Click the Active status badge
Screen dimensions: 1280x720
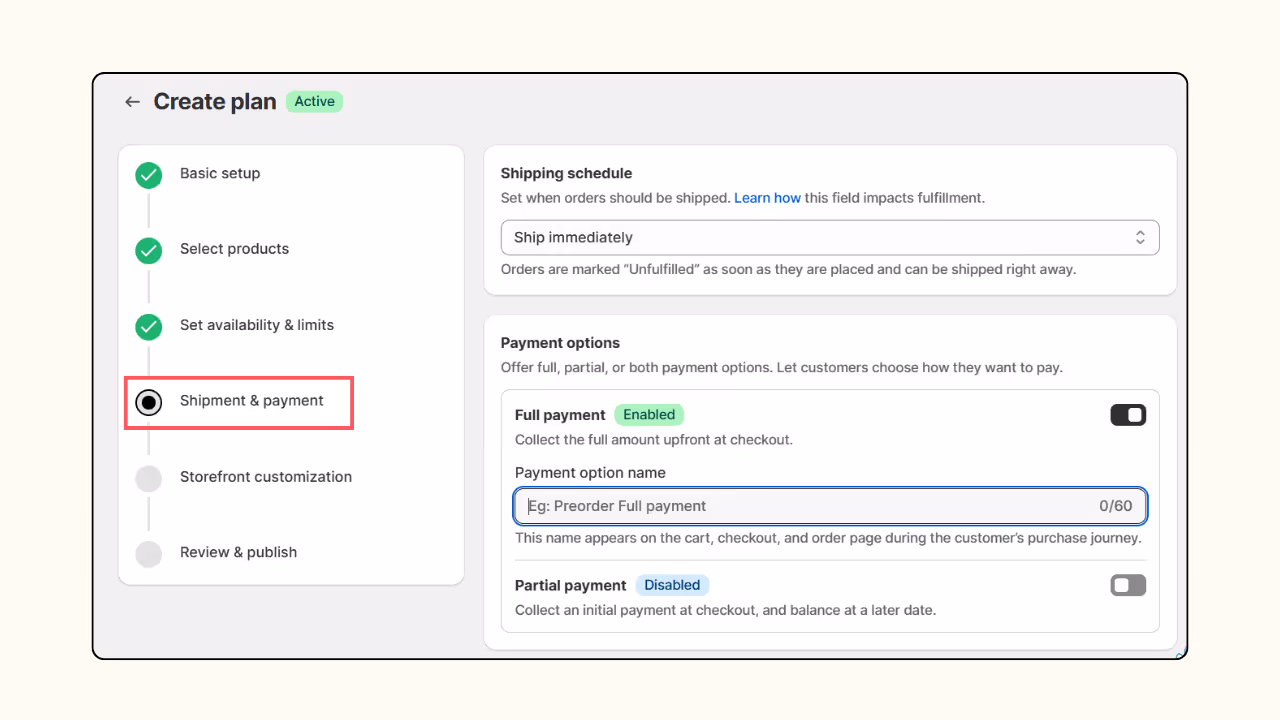click(x=314, y=101)
